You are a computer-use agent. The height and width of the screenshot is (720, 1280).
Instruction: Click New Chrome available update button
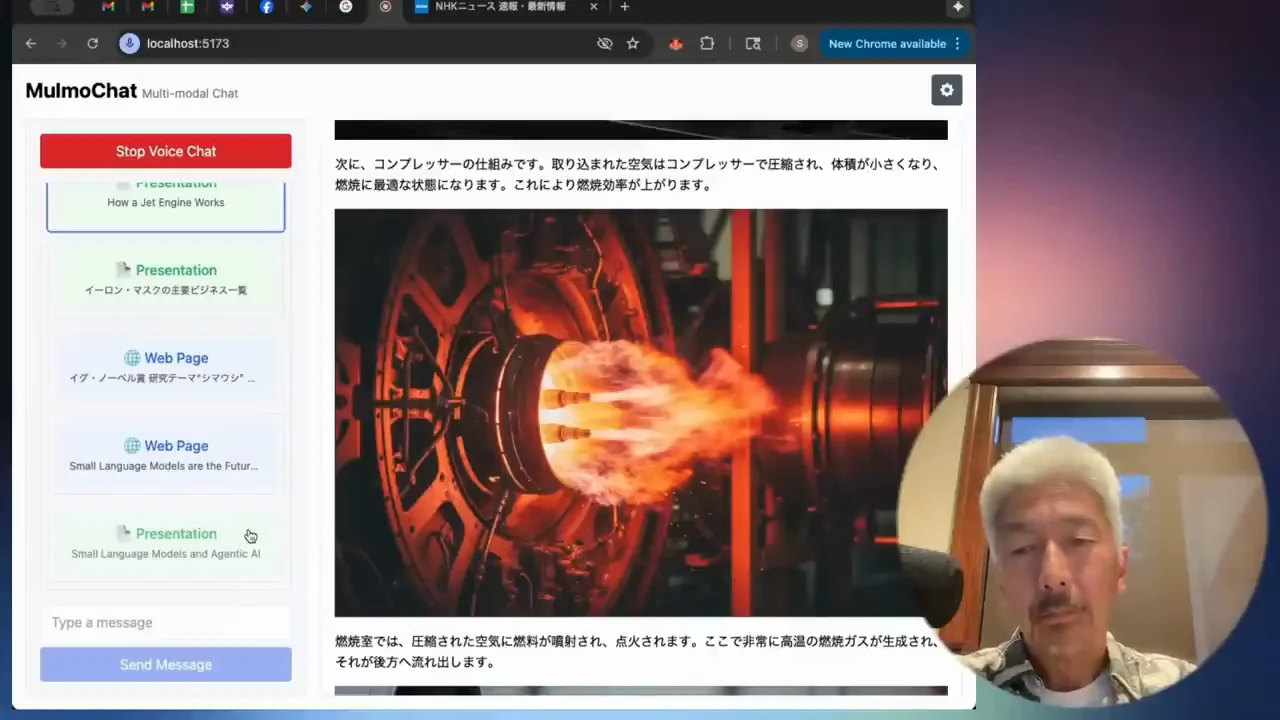887,43
